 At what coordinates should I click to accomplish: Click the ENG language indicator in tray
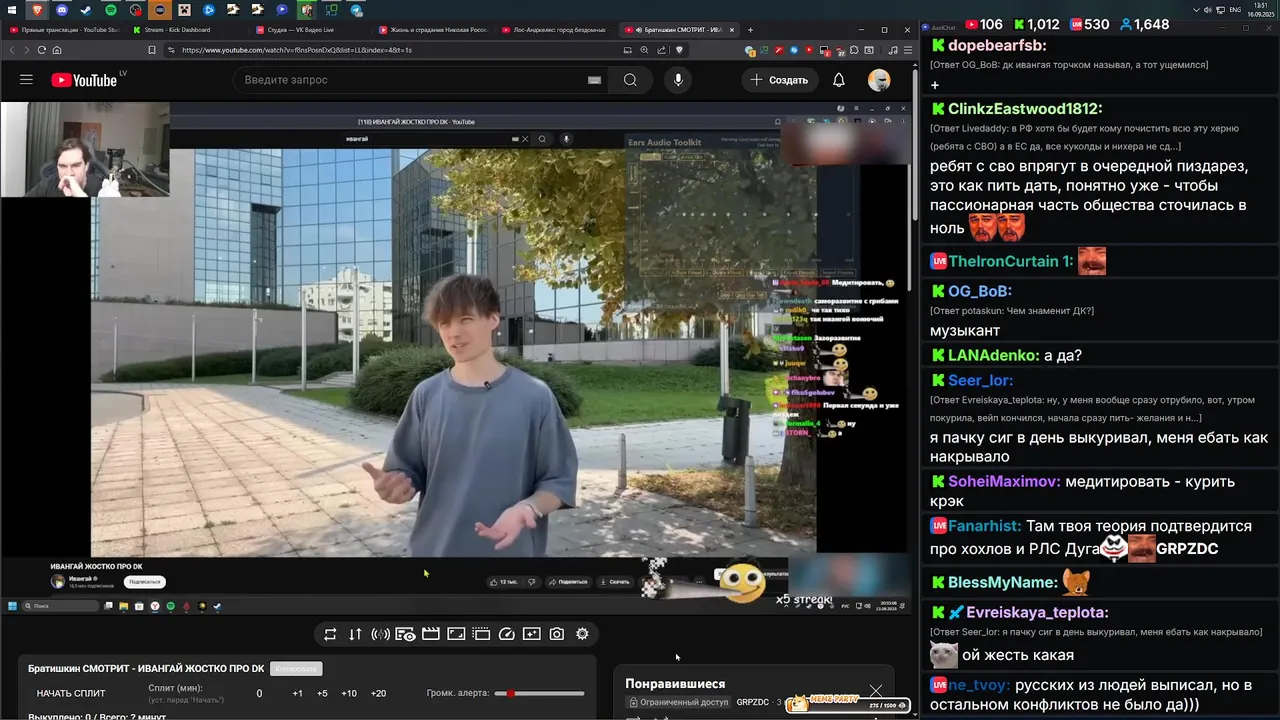coord(1235,10)
